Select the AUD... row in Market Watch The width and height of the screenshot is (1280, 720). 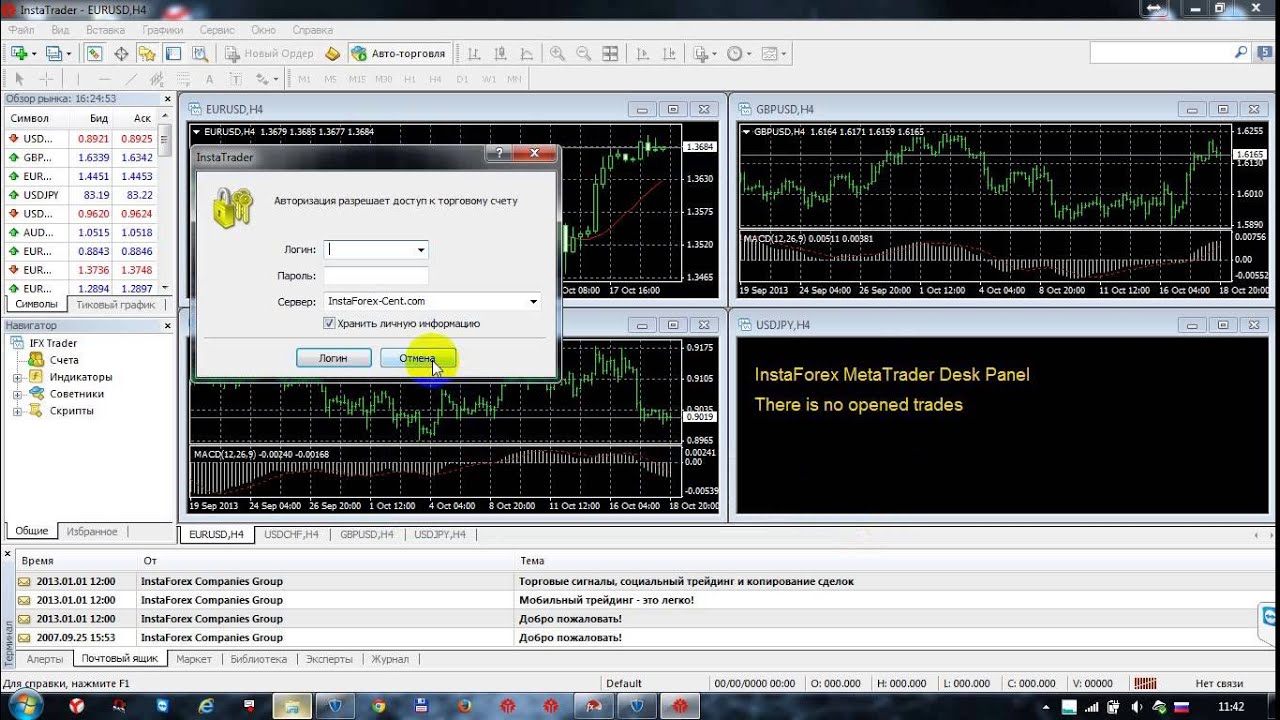(80, 232)
